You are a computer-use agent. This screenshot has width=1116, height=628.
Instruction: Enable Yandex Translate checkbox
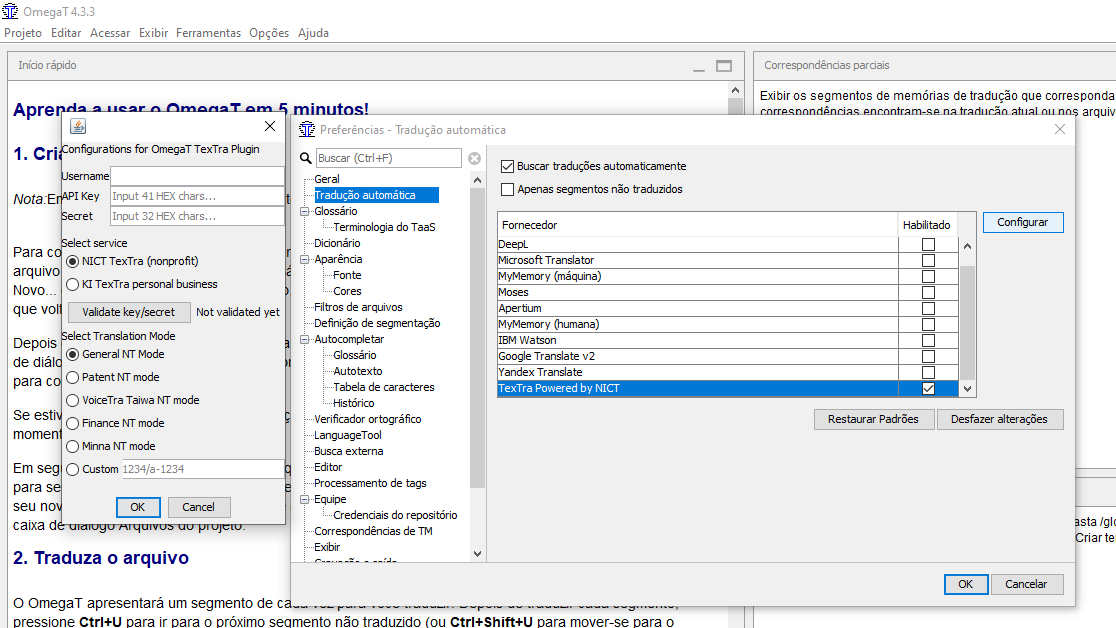pos(928,372)
